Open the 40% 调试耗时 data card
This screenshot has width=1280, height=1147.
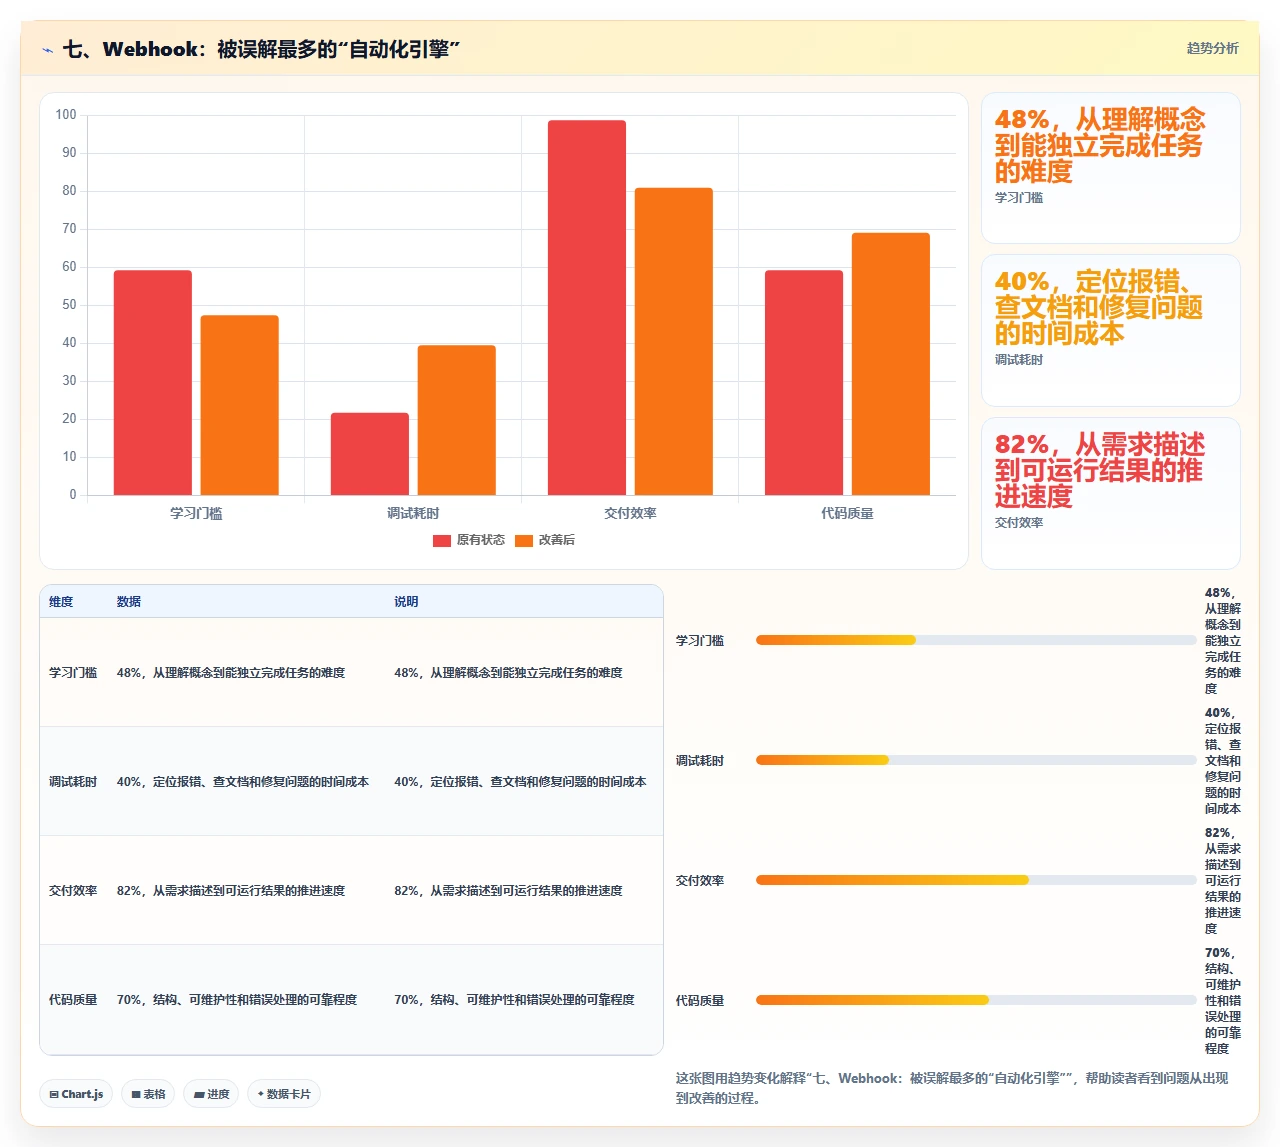(1111, 330)
